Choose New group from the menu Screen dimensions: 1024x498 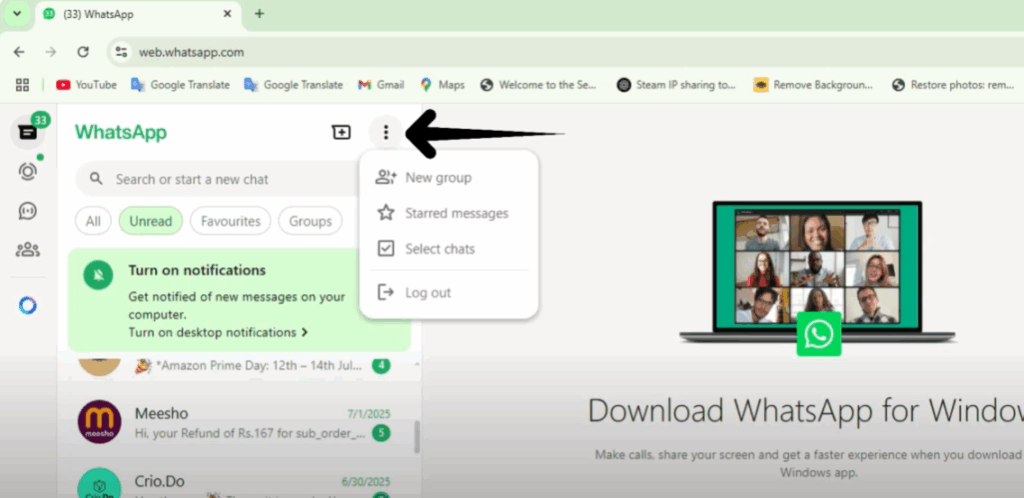pyautogui.click(x=438, y=178)
